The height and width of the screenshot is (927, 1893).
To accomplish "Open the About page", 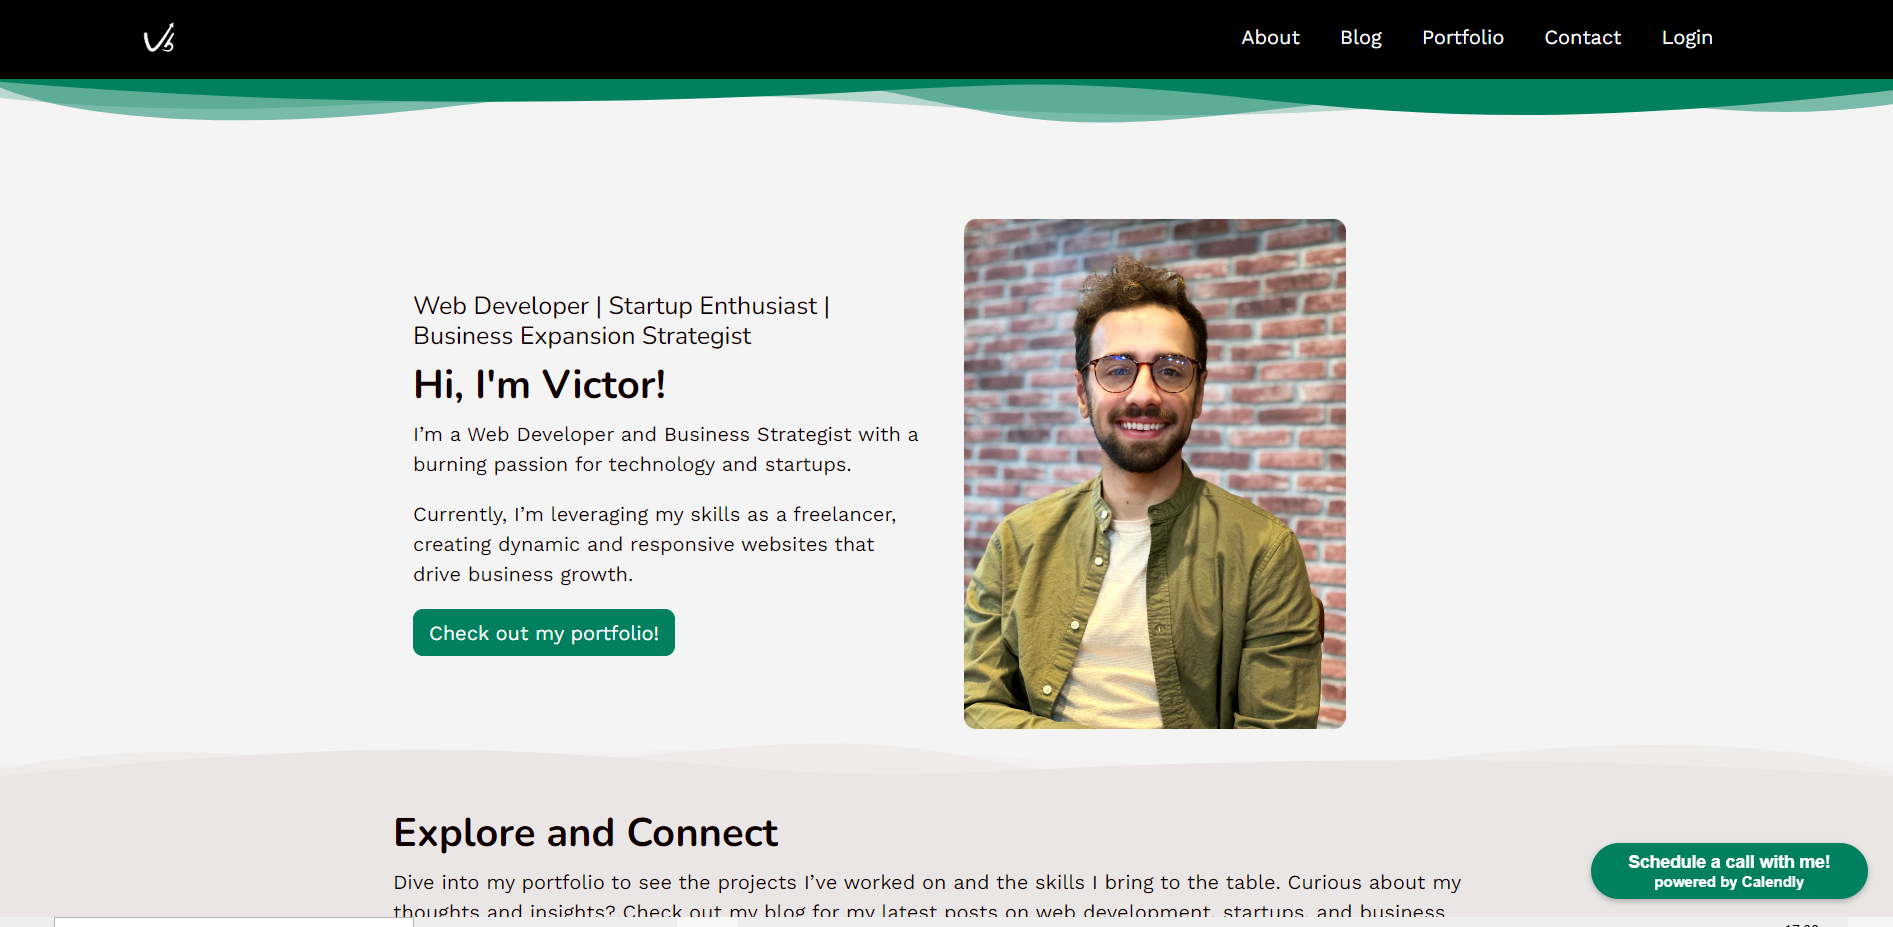I will pos(1270,38).
